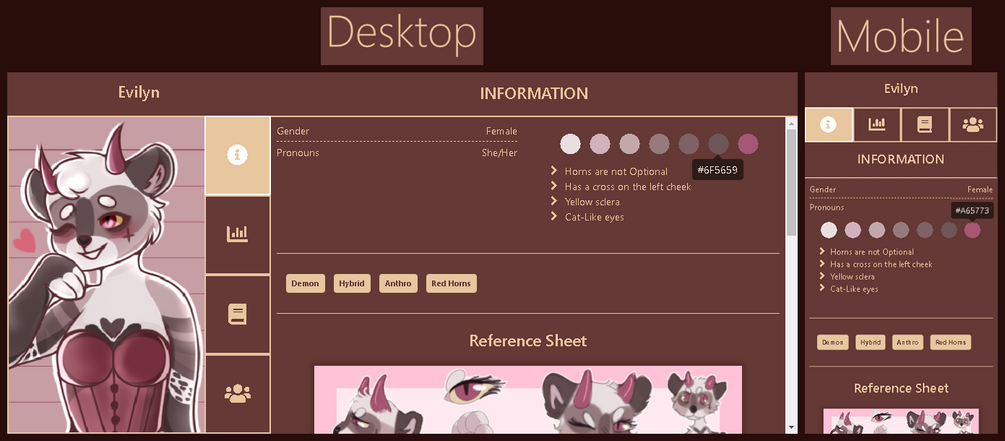Viewport: 1005px width, 441px height.
Task: Click the Anthro tag in Desktop view
Action: (398, 283)
